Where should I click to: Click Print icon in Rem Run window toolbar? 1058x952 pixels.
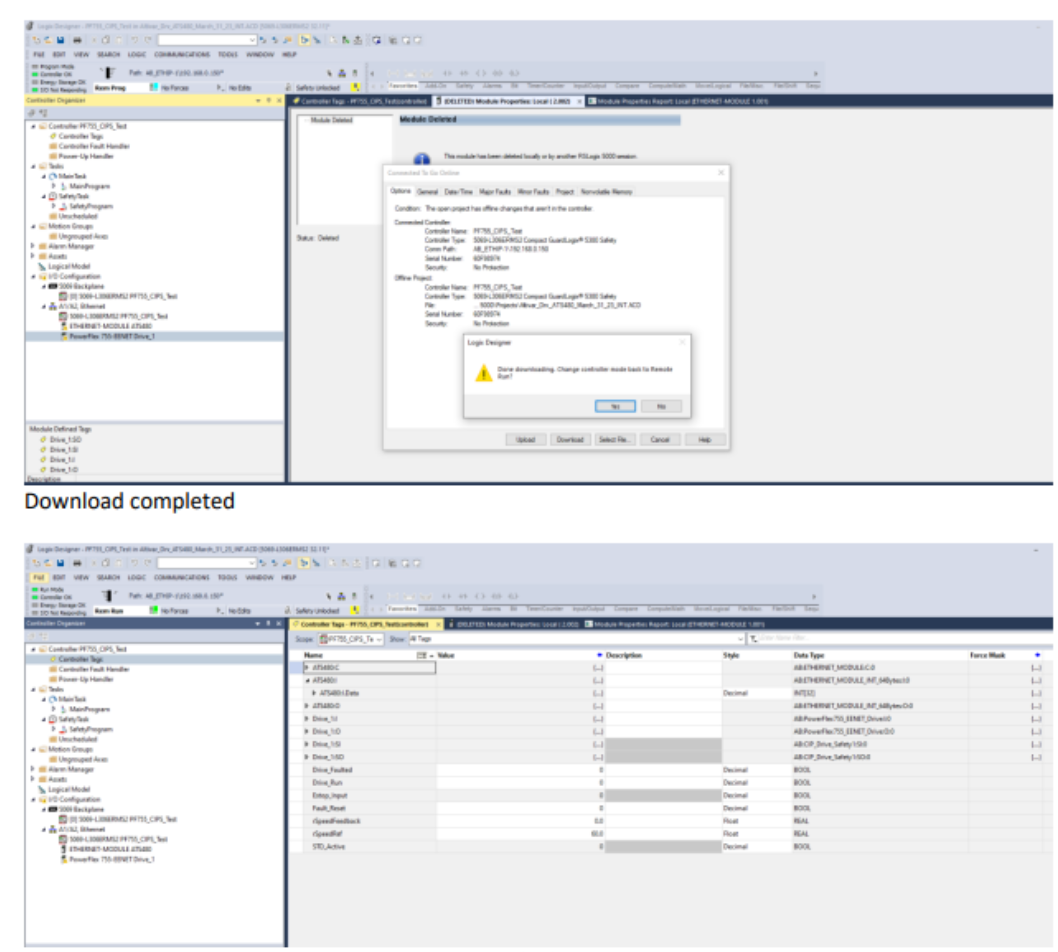[x=77, y=563]
